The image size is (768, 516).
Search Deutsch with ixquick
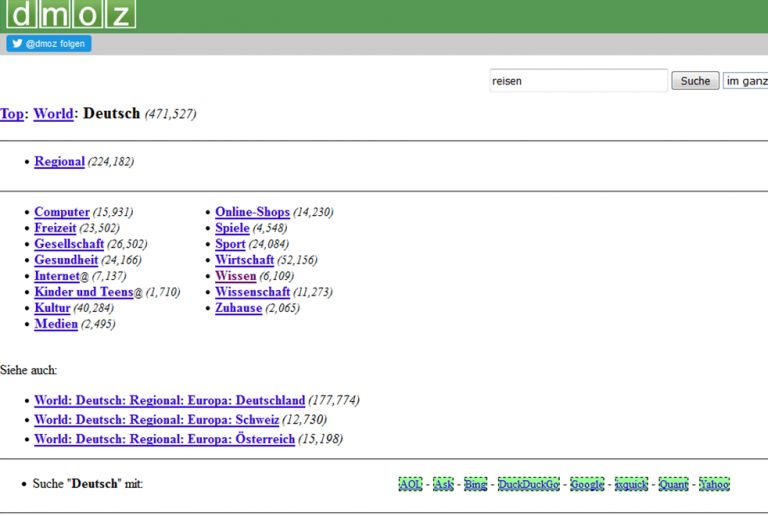631,484
